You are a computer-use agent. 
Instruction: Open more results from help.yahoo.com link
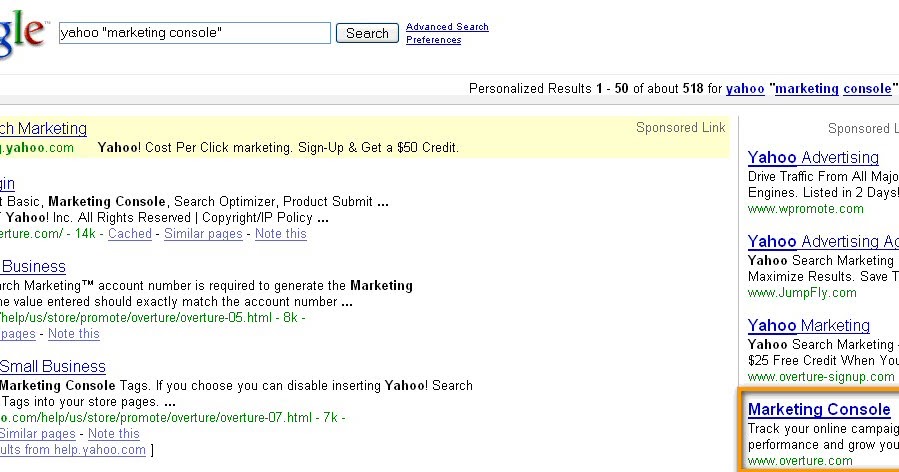(x=73, y=450)
